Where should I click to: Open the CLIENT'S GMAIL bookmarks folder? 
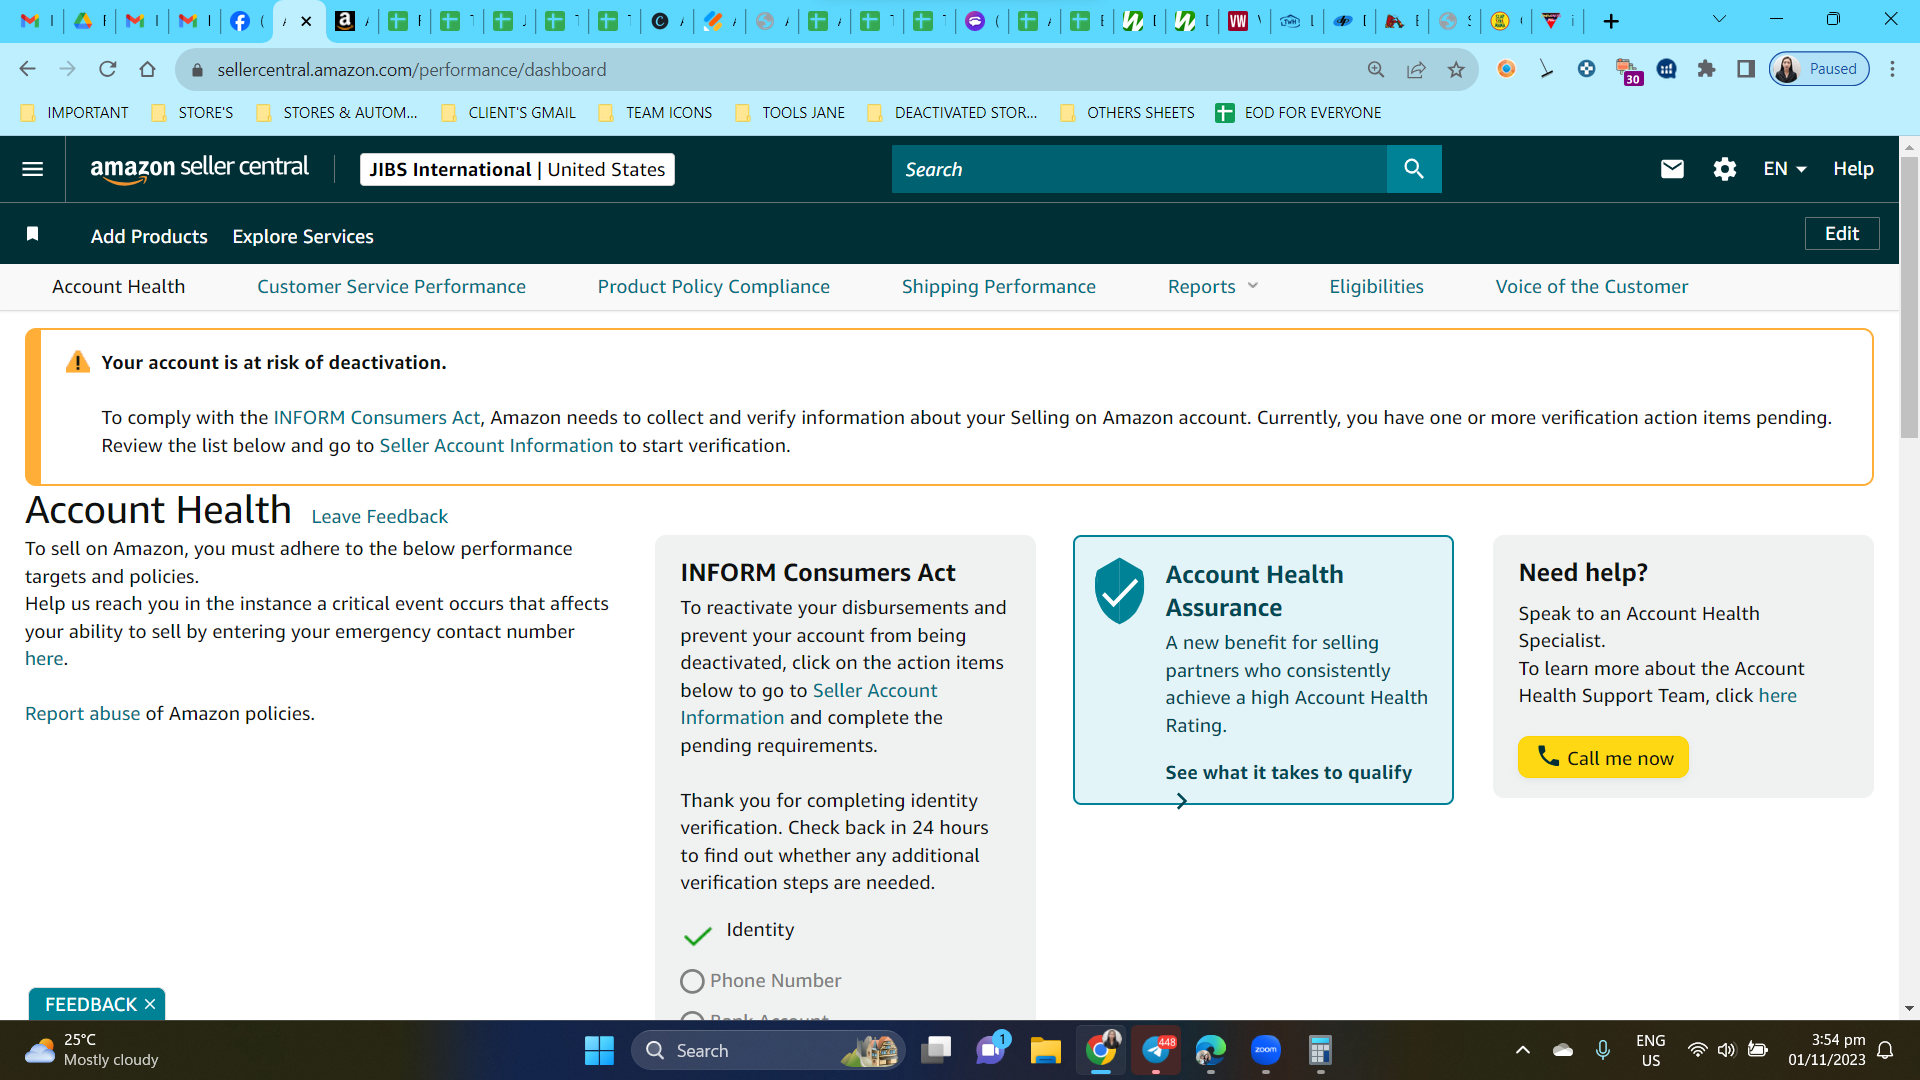click(509, 113)
